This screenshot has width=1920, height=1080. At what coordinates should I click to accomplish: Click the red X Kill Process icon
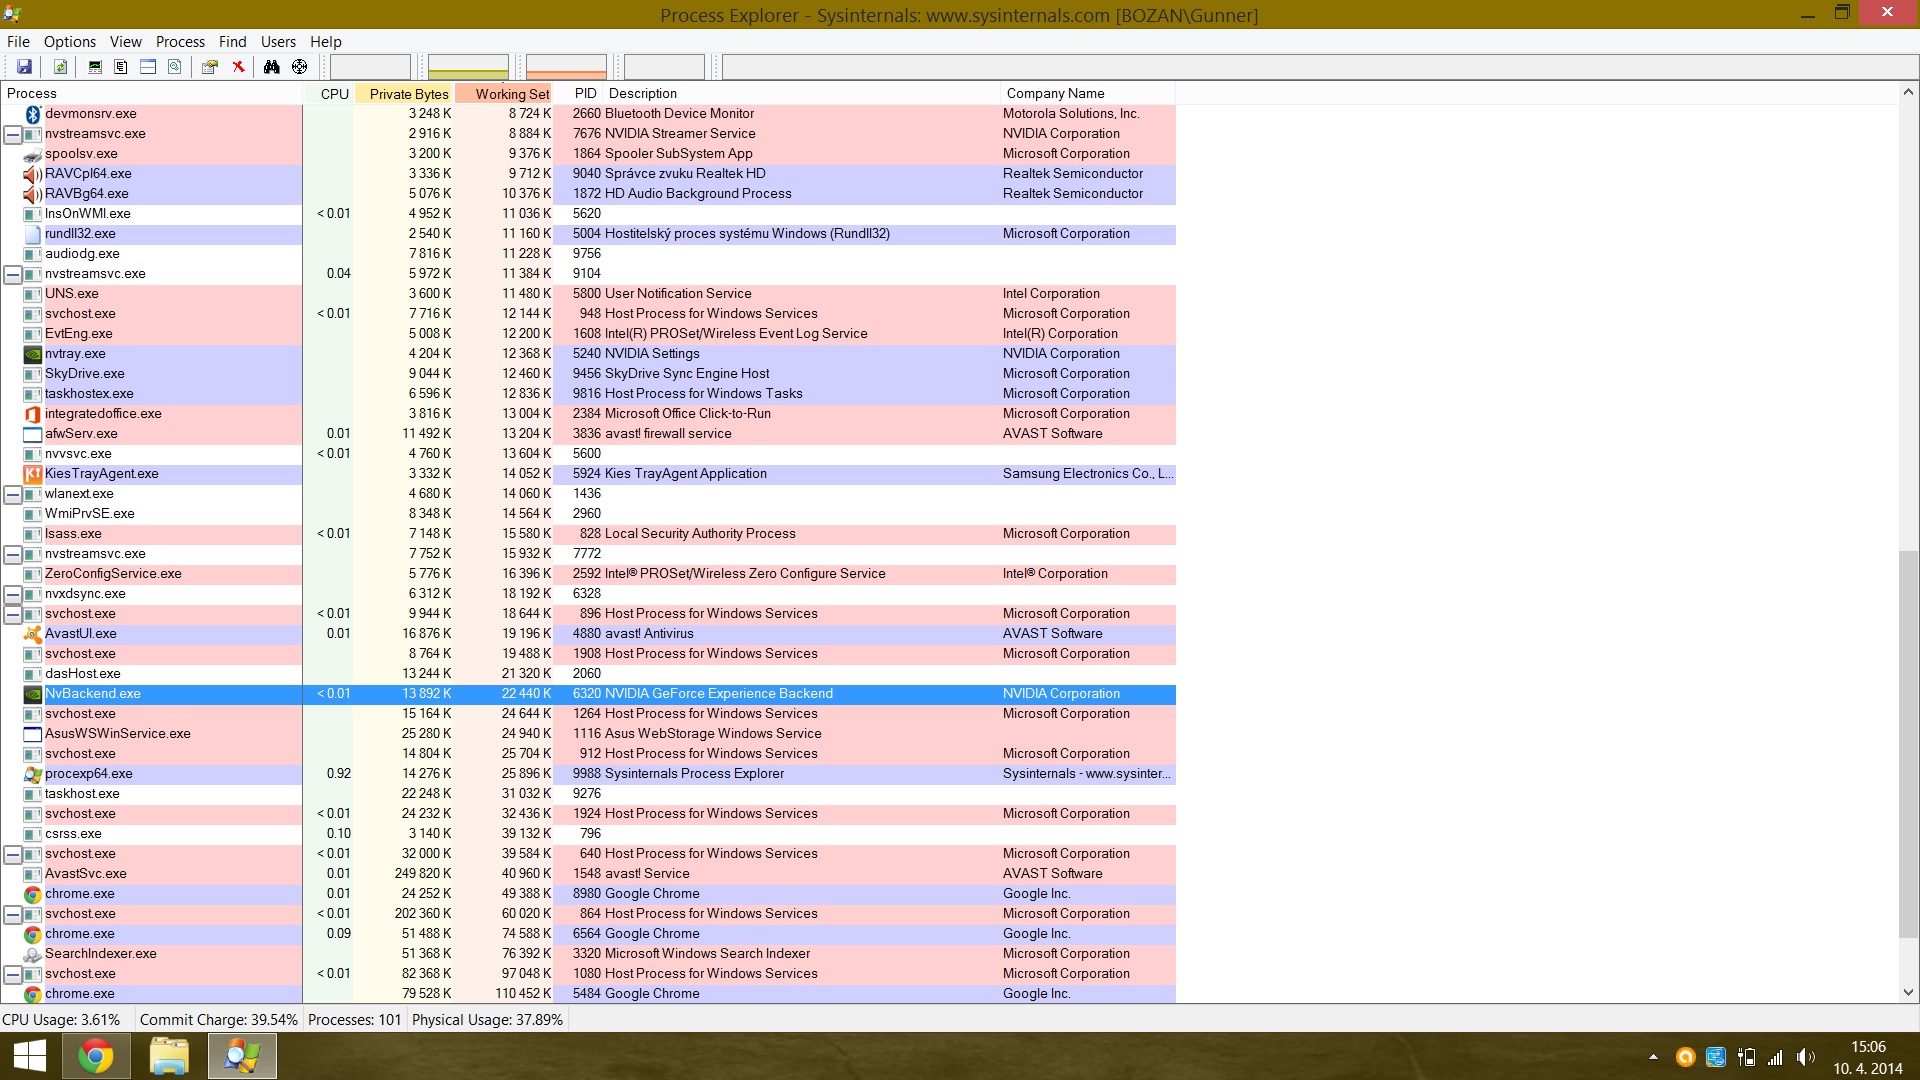[x=238, y=67]
